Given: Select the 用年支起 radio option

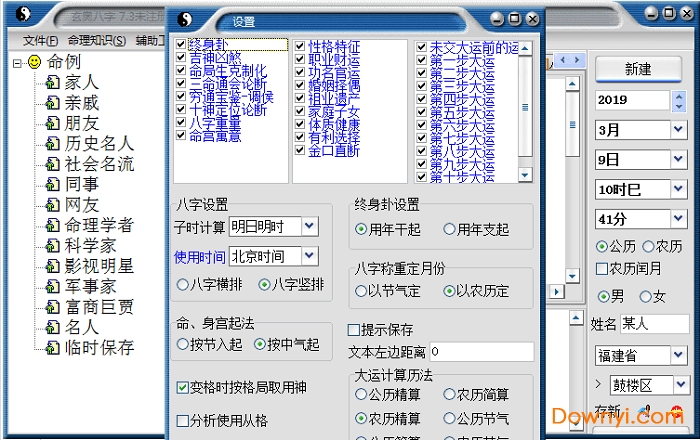Looking at the screenshot, I should coord(449,229).
